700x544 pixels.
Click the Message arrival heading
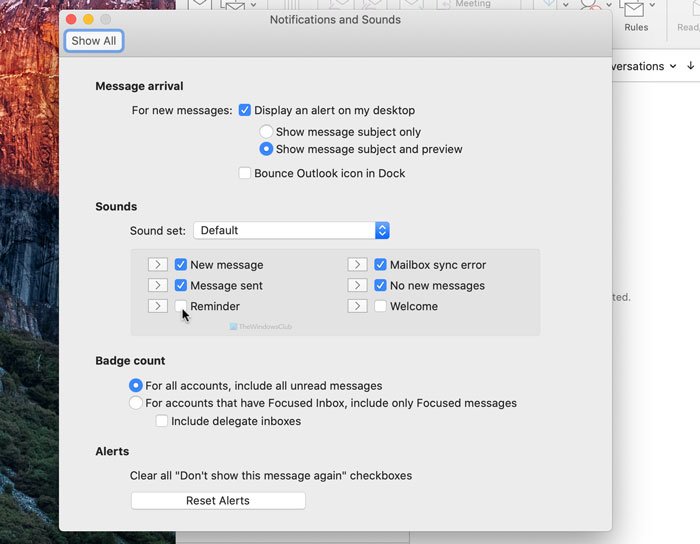click(x=139, y=86)
